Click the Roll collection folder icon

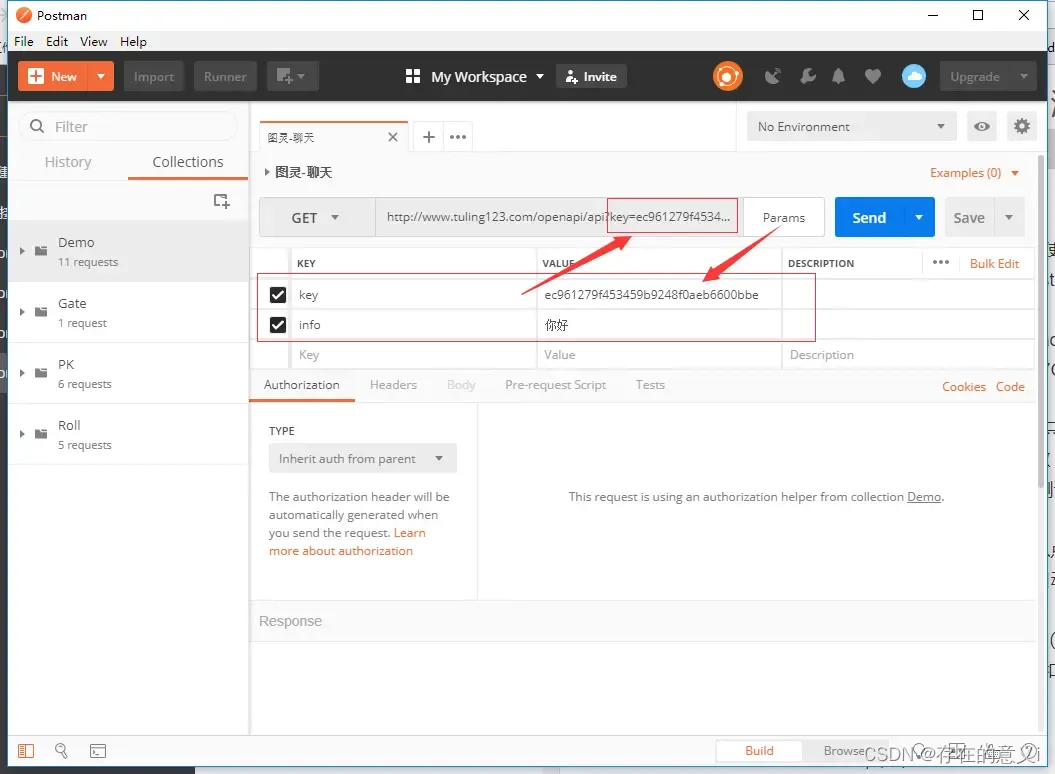[41, 433]
